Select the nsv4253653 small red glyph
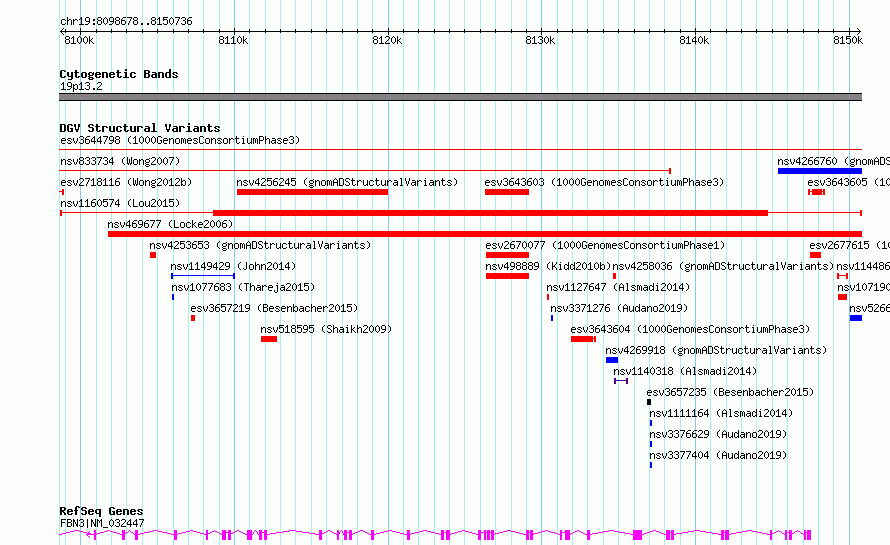Image resolution: width=890 pixels, height=545 pixels. coord(153,255)
